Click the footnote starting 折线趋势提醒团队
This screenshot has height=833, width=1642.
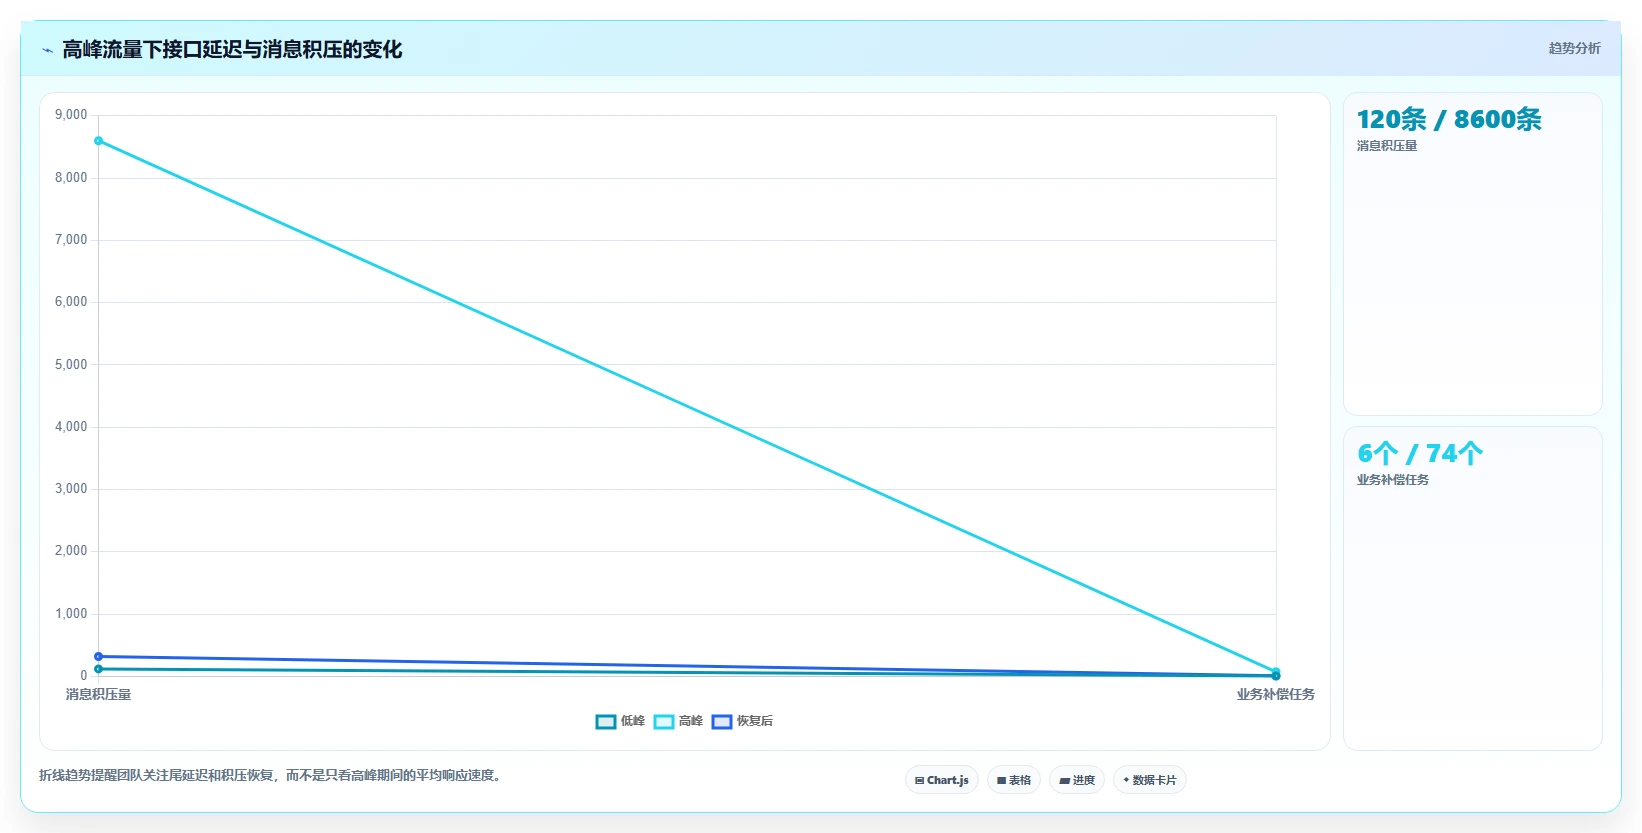(x=270, y=775)
